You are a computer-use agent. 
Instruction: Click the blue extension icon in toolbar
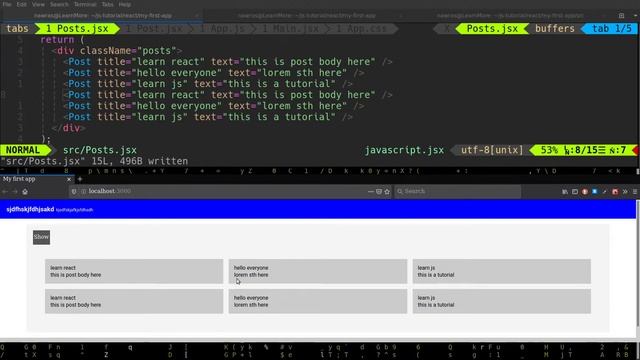click(595, 191)
